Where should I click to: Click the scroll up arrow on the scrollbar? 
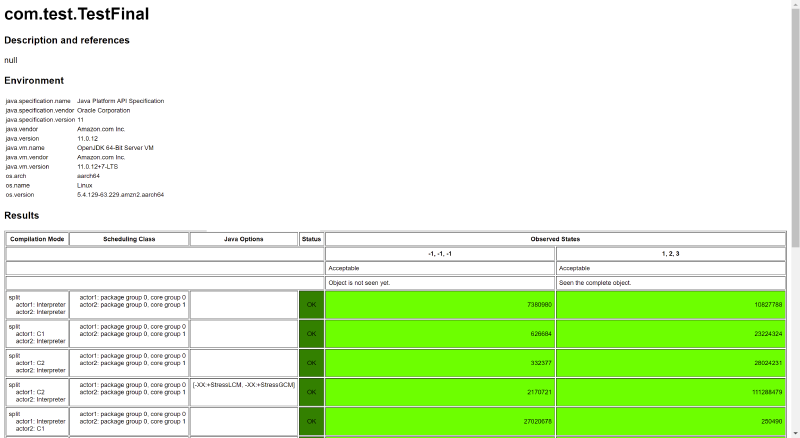pyautogui.click(x=794, y=6)
